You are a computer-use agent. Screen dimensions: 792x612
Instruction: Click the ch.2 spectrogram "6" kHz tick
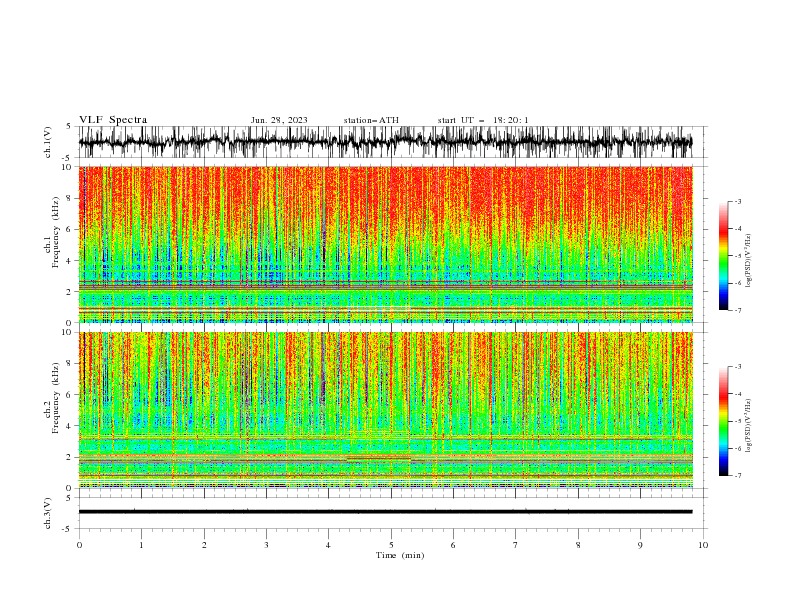click(x=69, y=395)
